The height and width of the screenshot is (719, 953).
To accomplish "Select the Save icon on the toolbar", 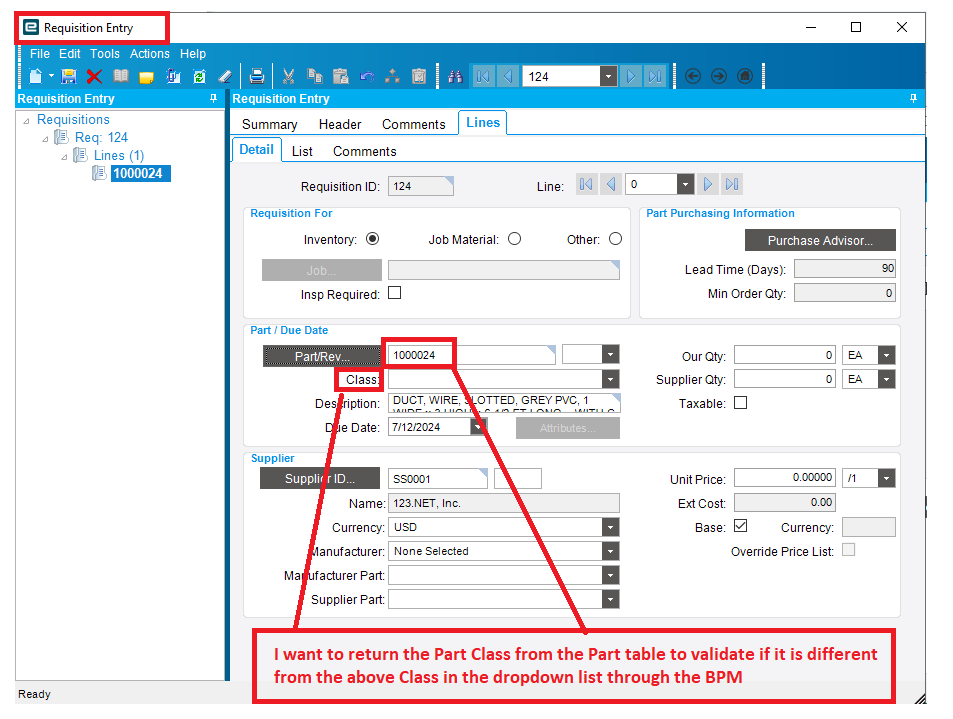I will point(70,76).
